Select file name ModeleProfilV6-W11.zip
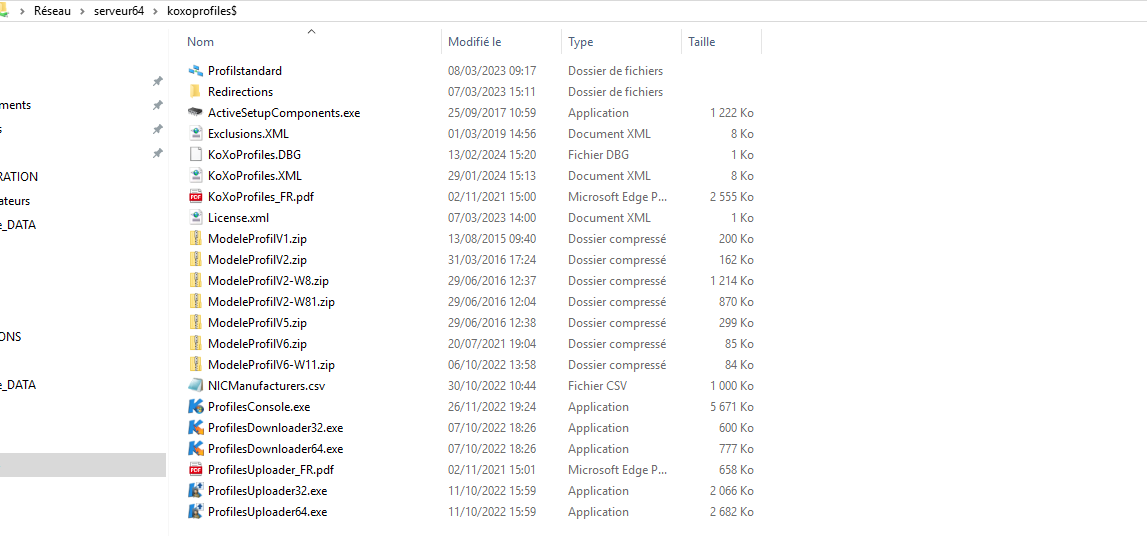 [271, 365]
